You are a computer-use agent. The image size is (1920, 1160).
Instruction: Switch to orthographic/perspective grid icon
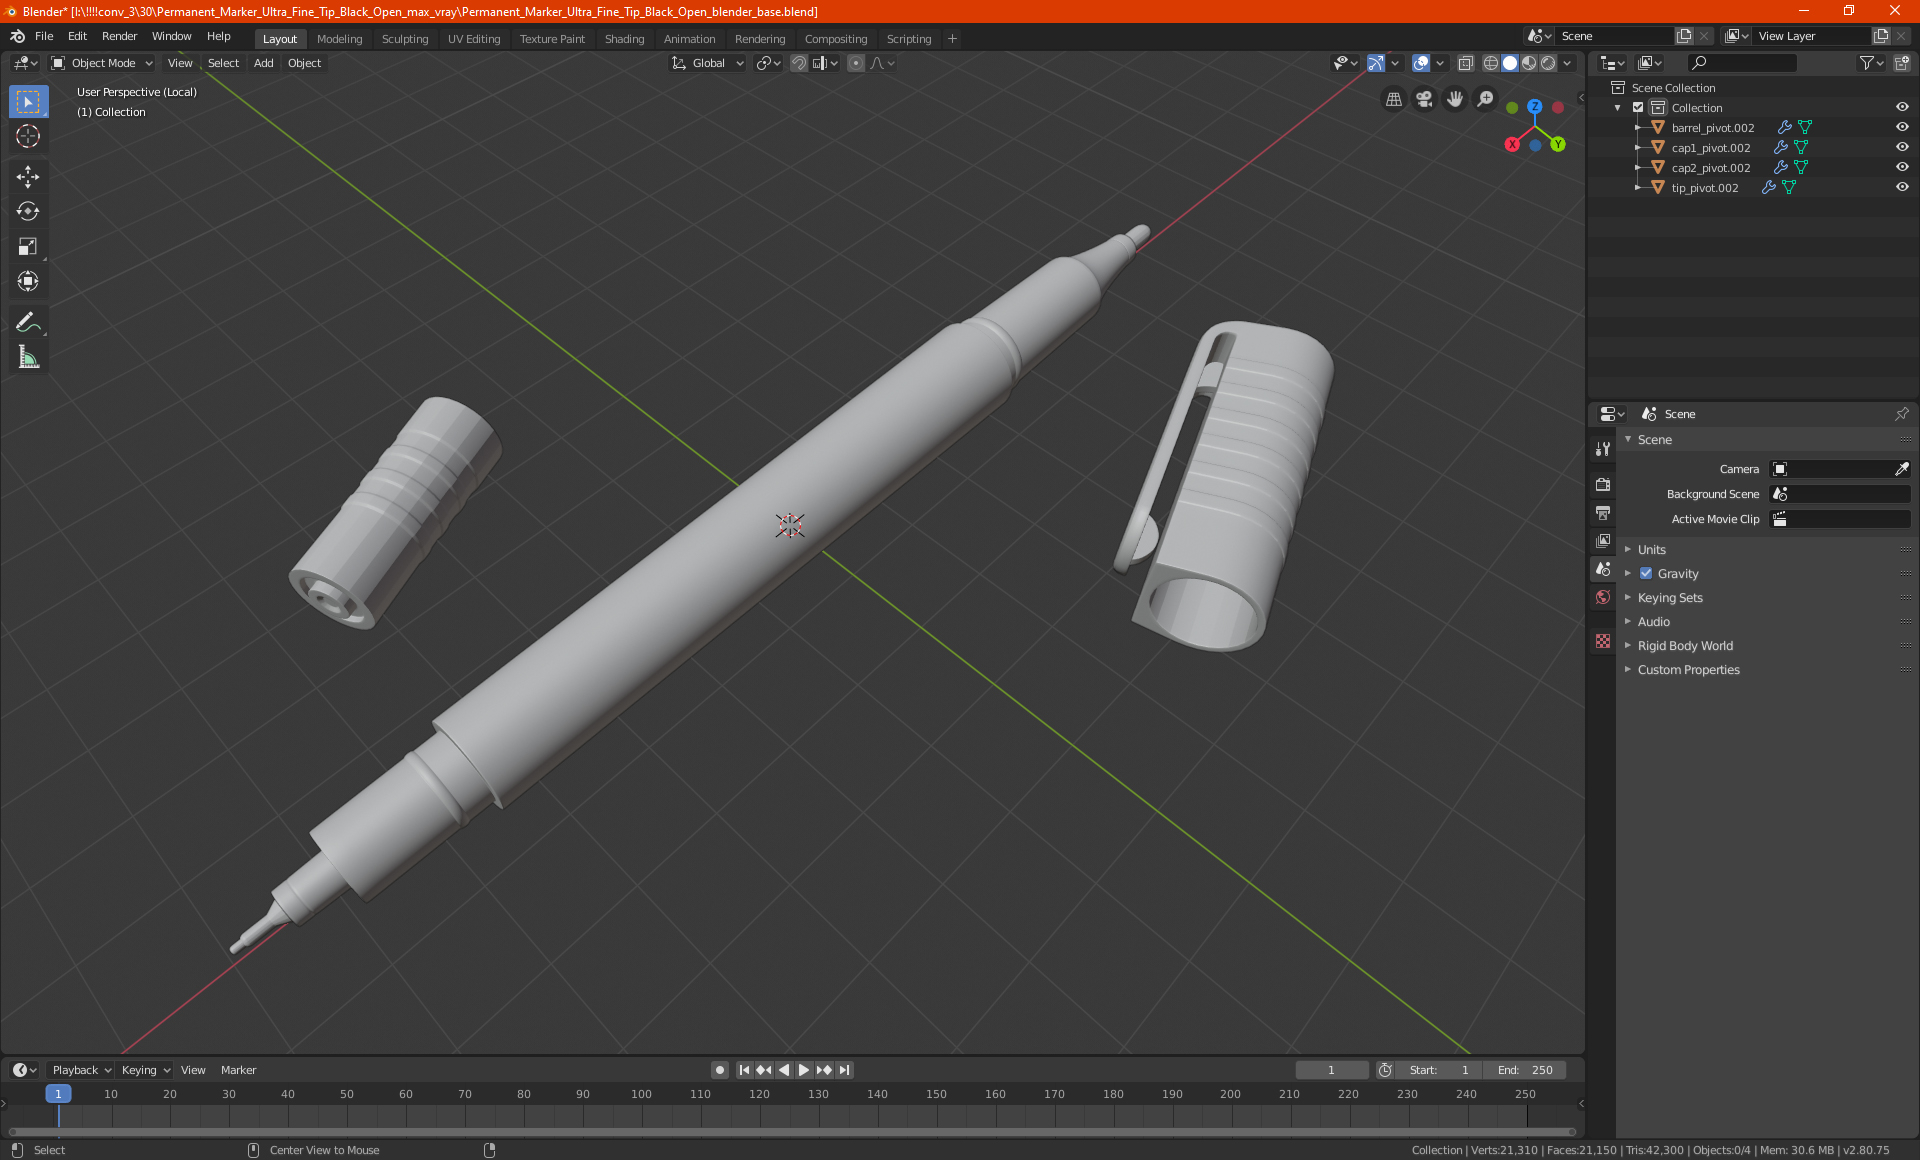1393,99
